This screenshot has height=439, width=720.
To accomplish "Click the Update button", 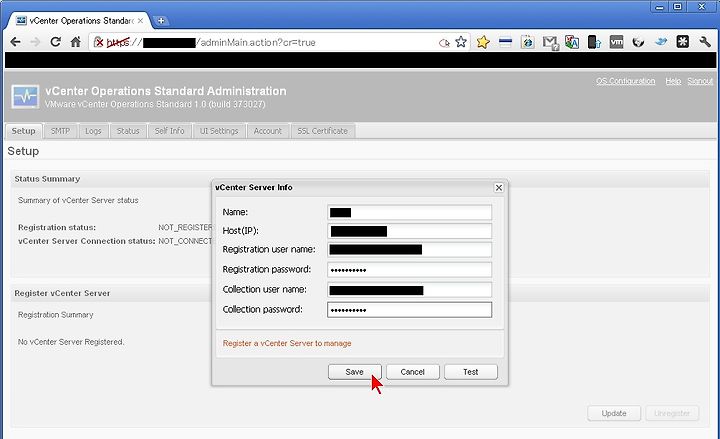I will [614, 413].
